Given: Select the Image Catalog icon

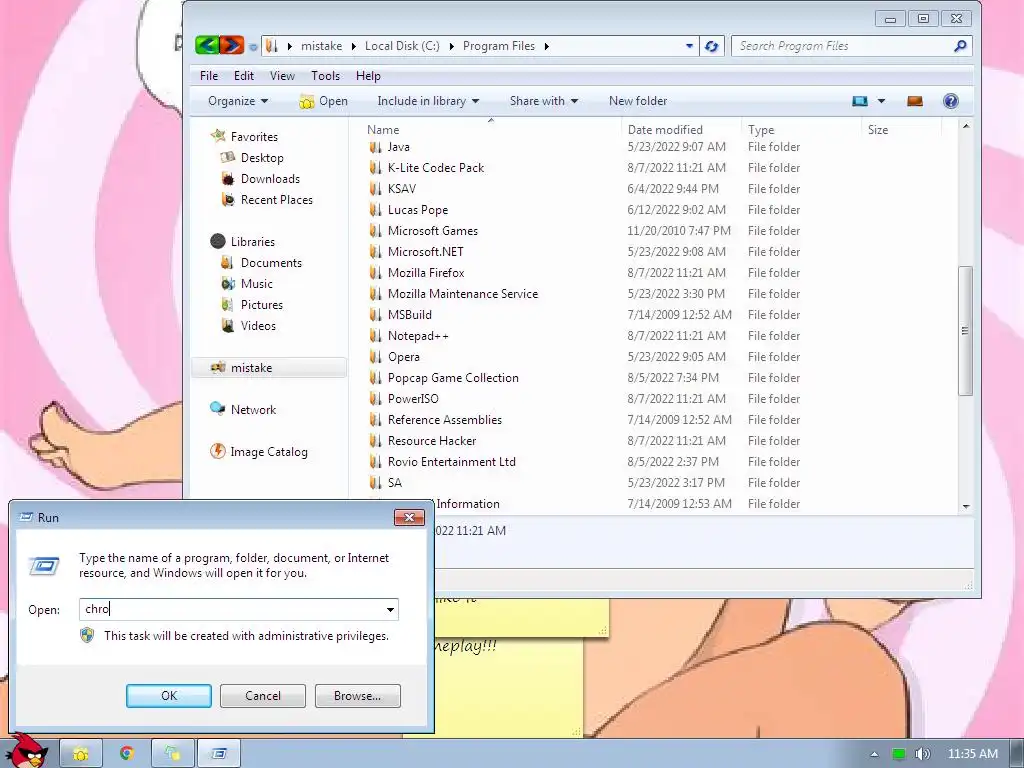Looking at the screenshot, I should [x=217, y=451].
